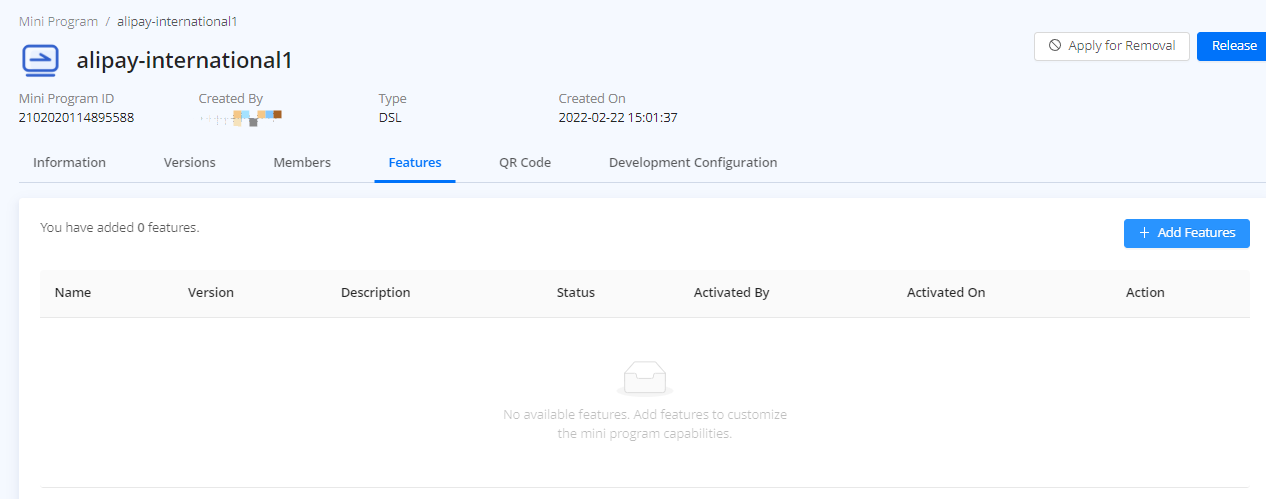Image resolution: width=1266 pixels, height=499 pixels.
Task: Click the Activated On column header
Action: point(945,293)
